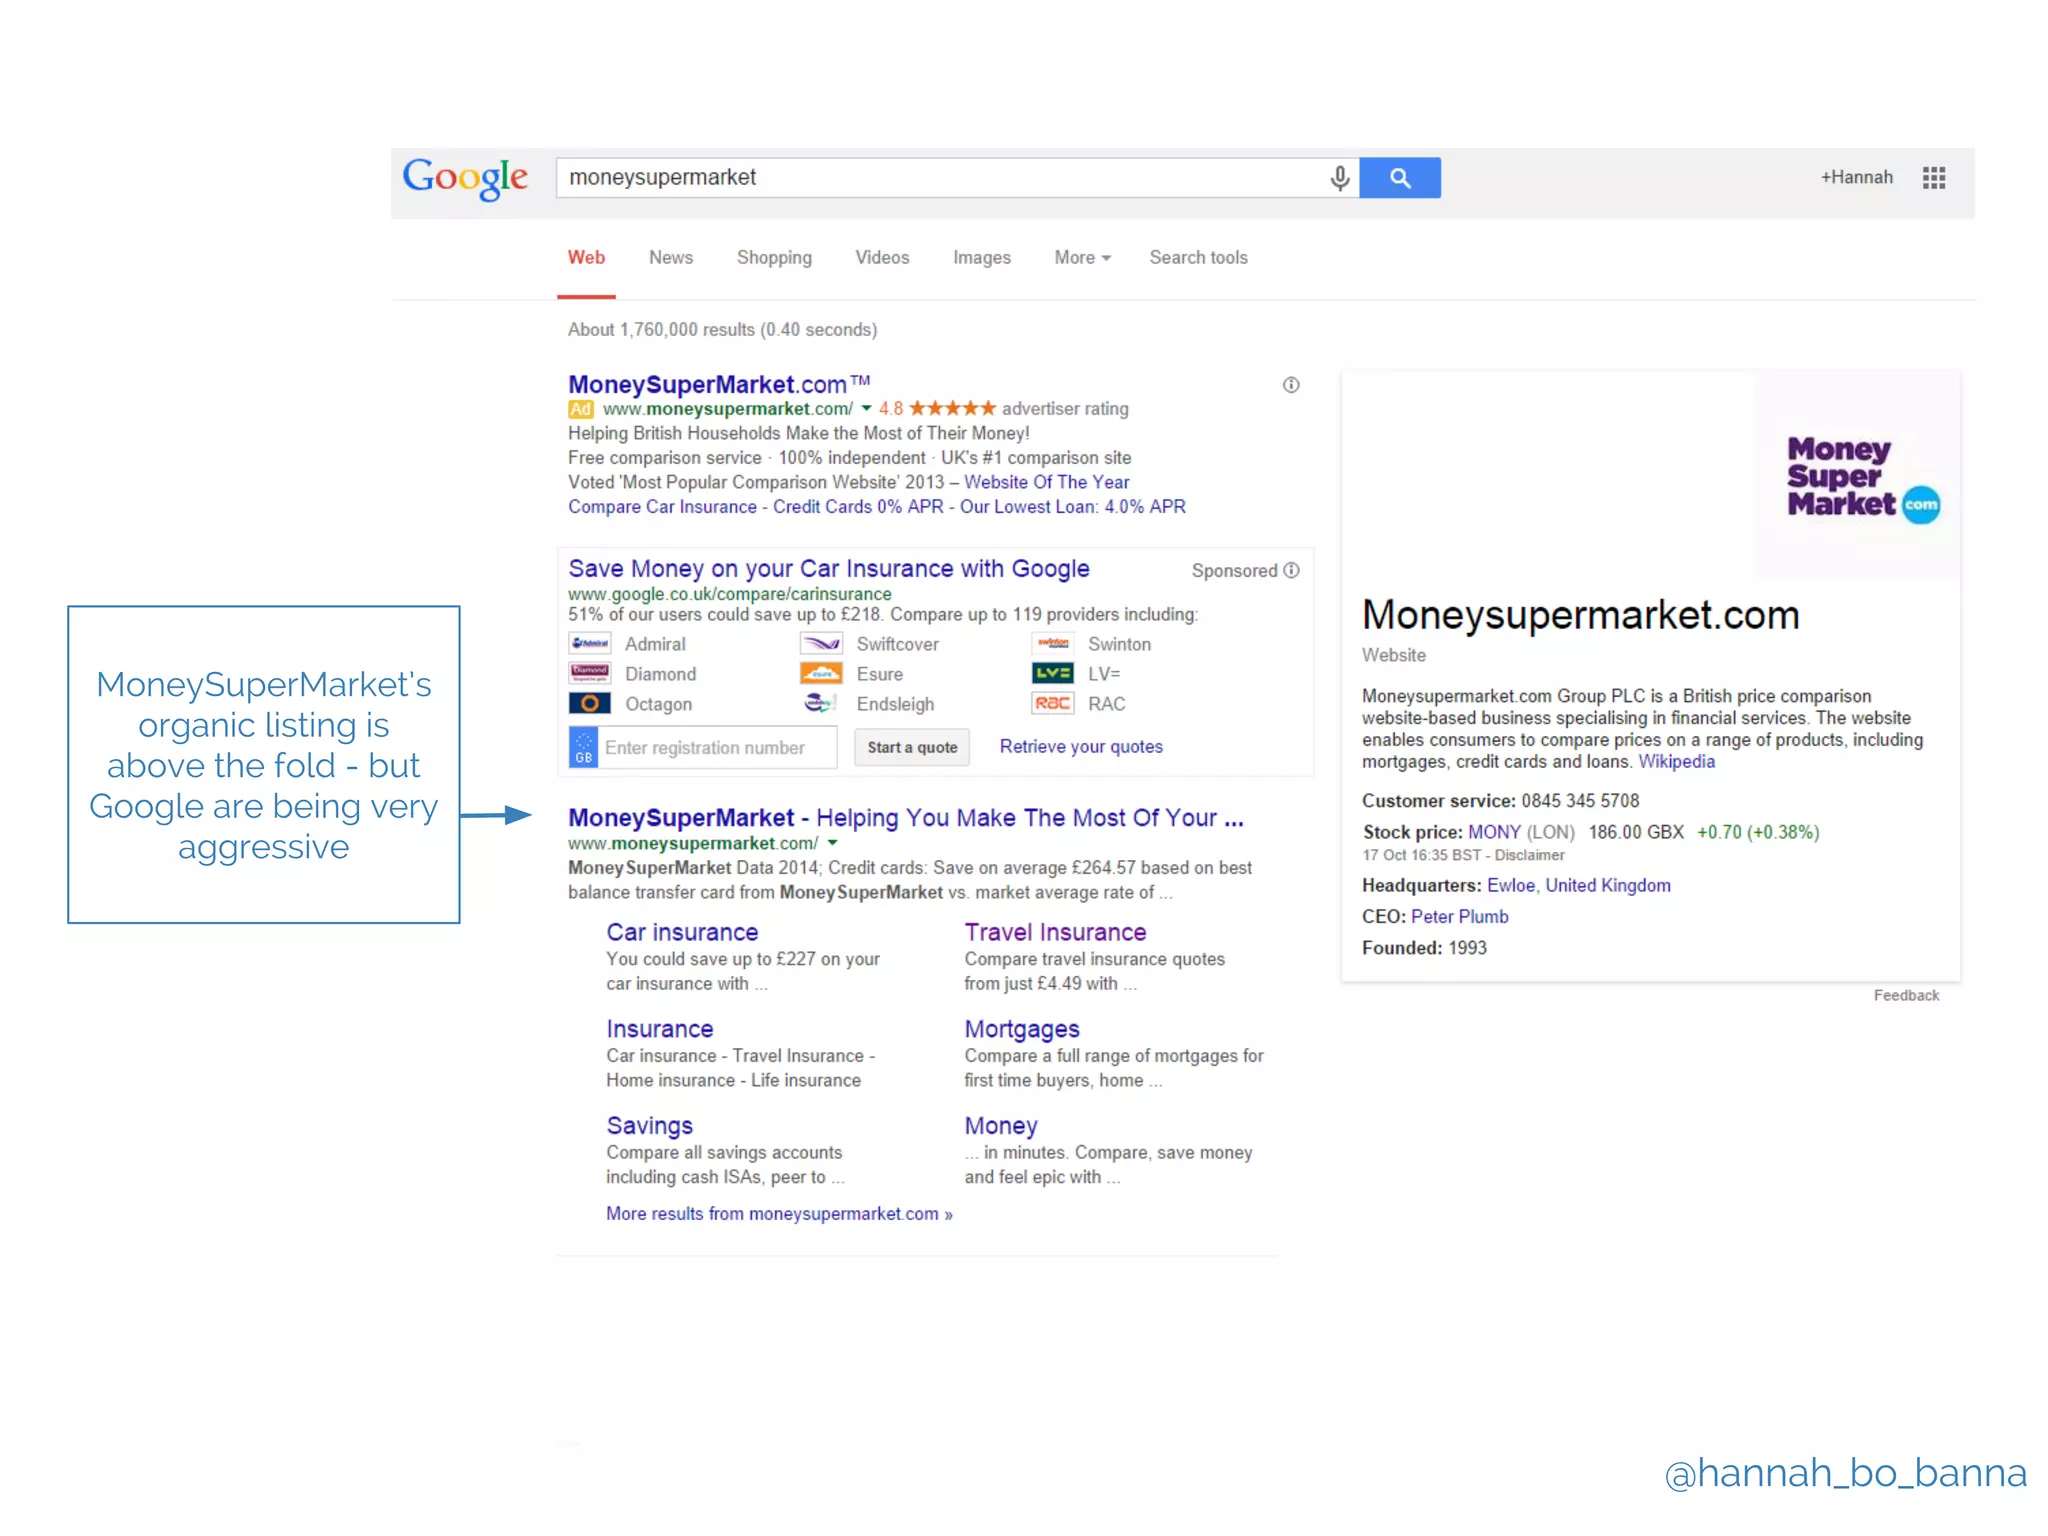Select the Web tab
The height and width of the screenshot is (1536, 2048).
click(x=586, y=258)
